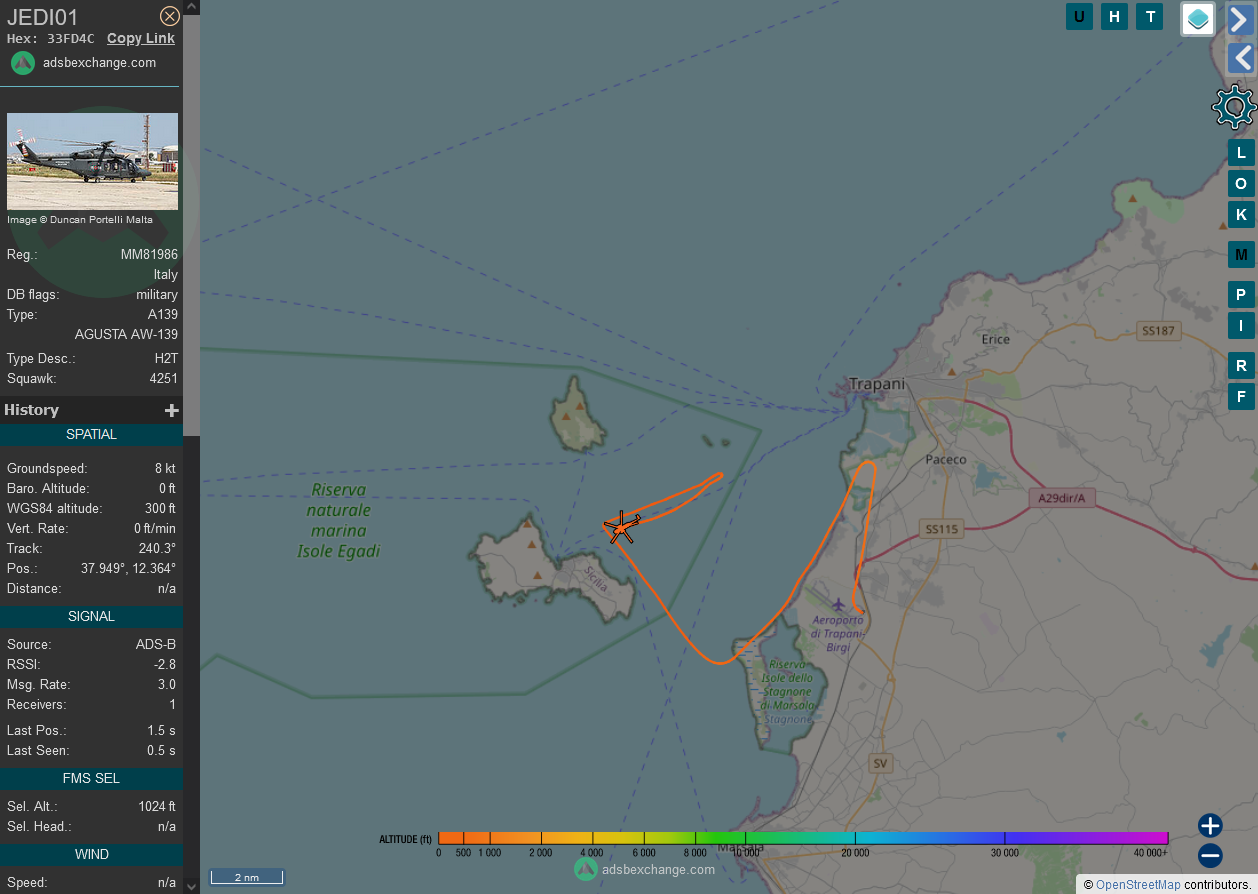The height and width of the screenshot is (894, 1258).
Task: Open the OpenStreetMap attribution link
Action: click(x=1138, y=885)
